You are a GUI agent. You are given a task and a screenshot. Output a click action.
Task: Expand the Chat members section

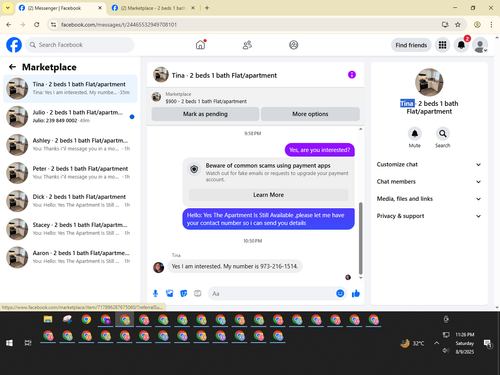click(x=429, y=182)
